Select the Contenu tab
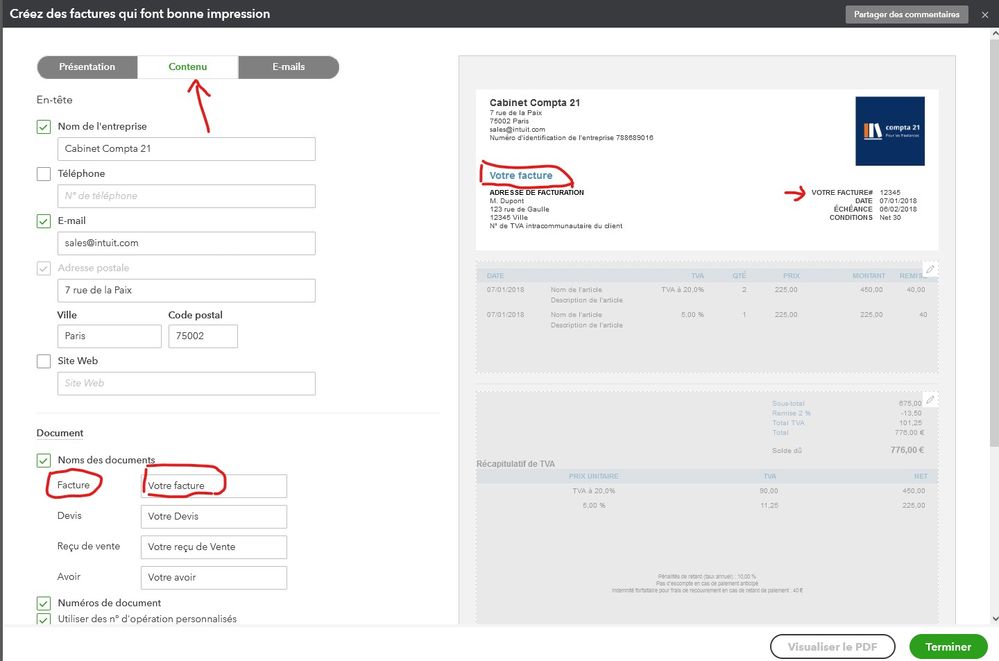This screenshot has height=661, width=999. pos(188,67)
